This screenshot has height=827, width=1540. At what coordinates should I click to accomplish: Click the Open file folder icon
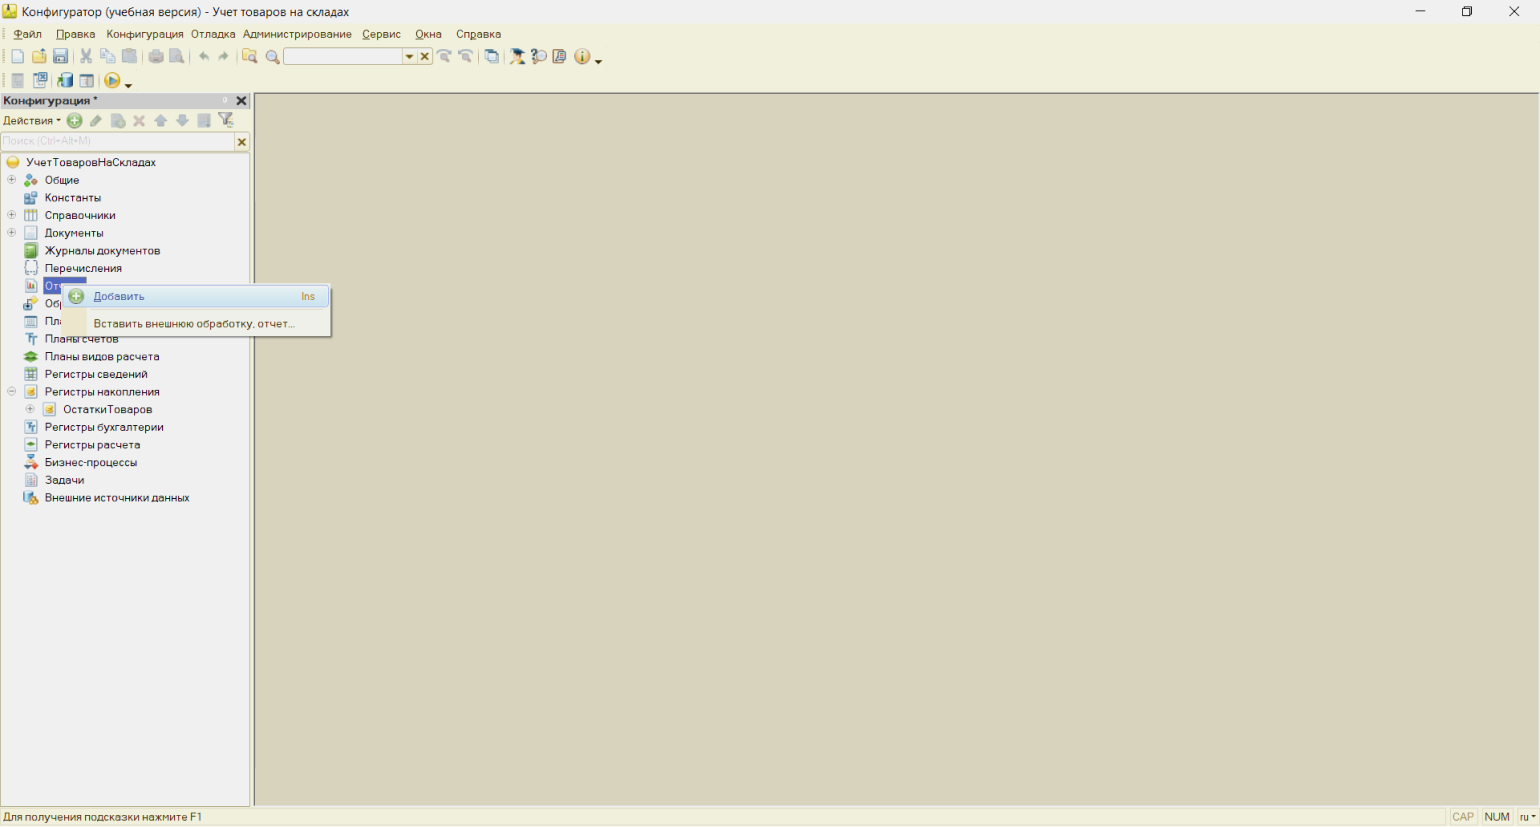coord(39,57)
